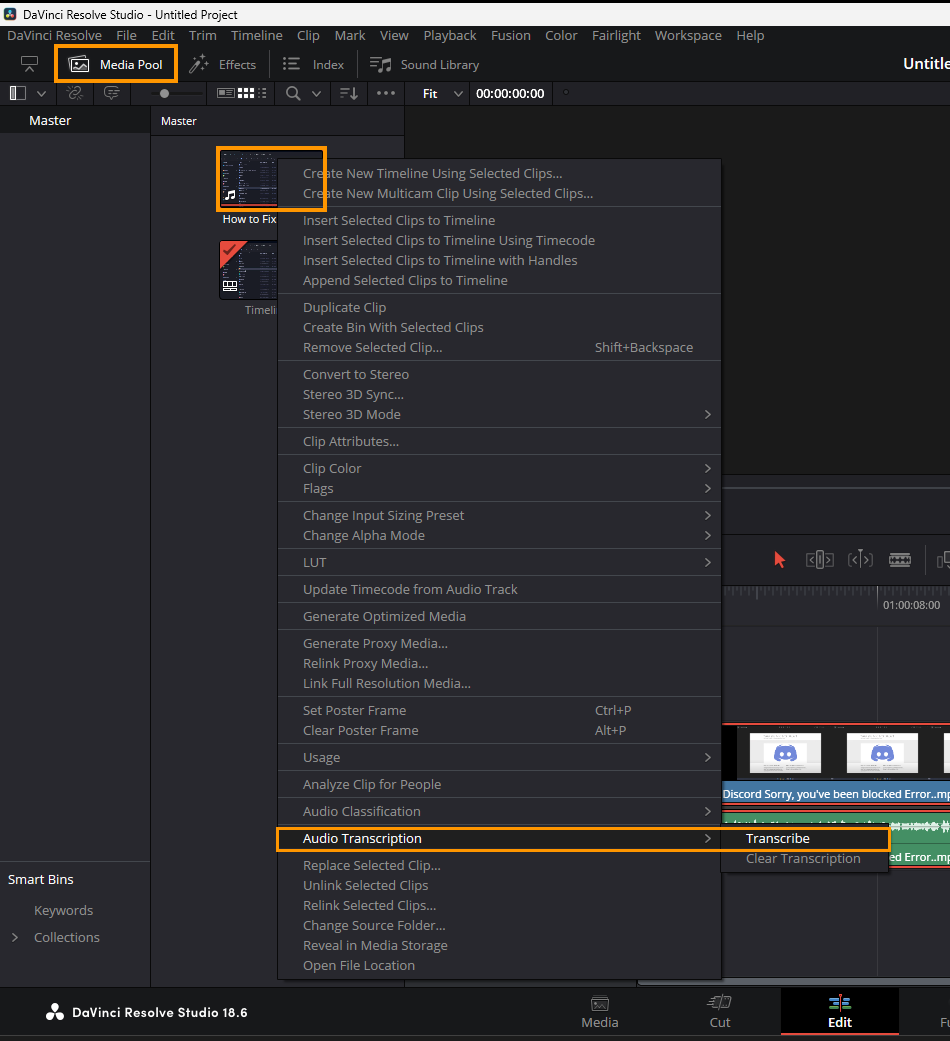This screenshot has height=1041, width=950.
Task: Select the Smart Bins header
Action: tap(40, 879)
